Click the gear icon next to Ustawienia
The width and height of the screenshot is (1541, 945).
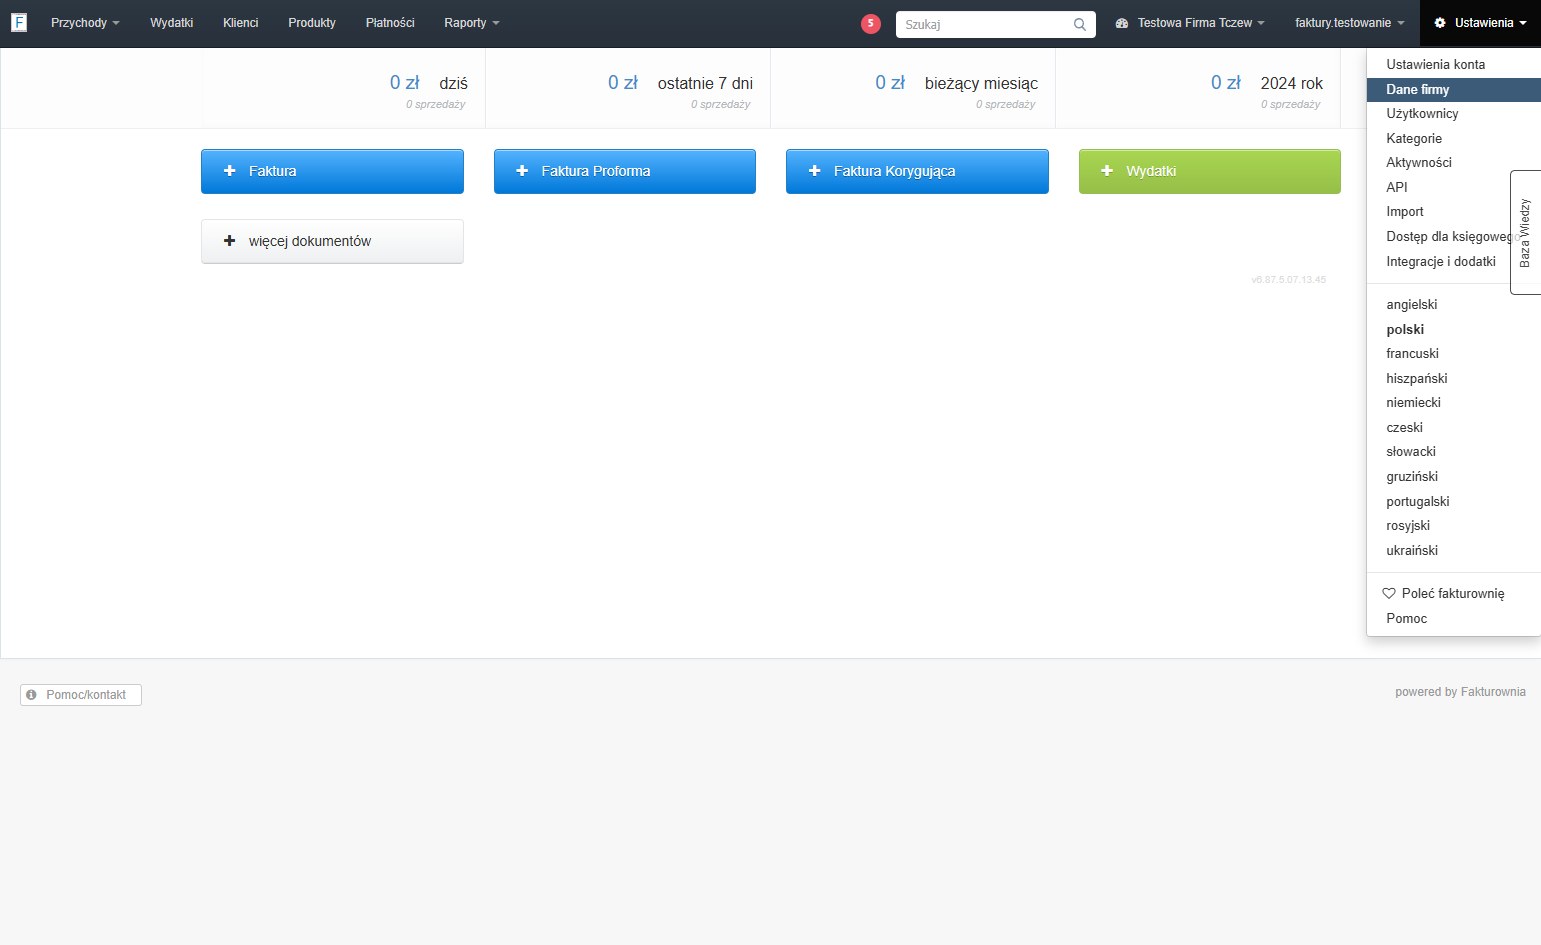click(1440, 23)
